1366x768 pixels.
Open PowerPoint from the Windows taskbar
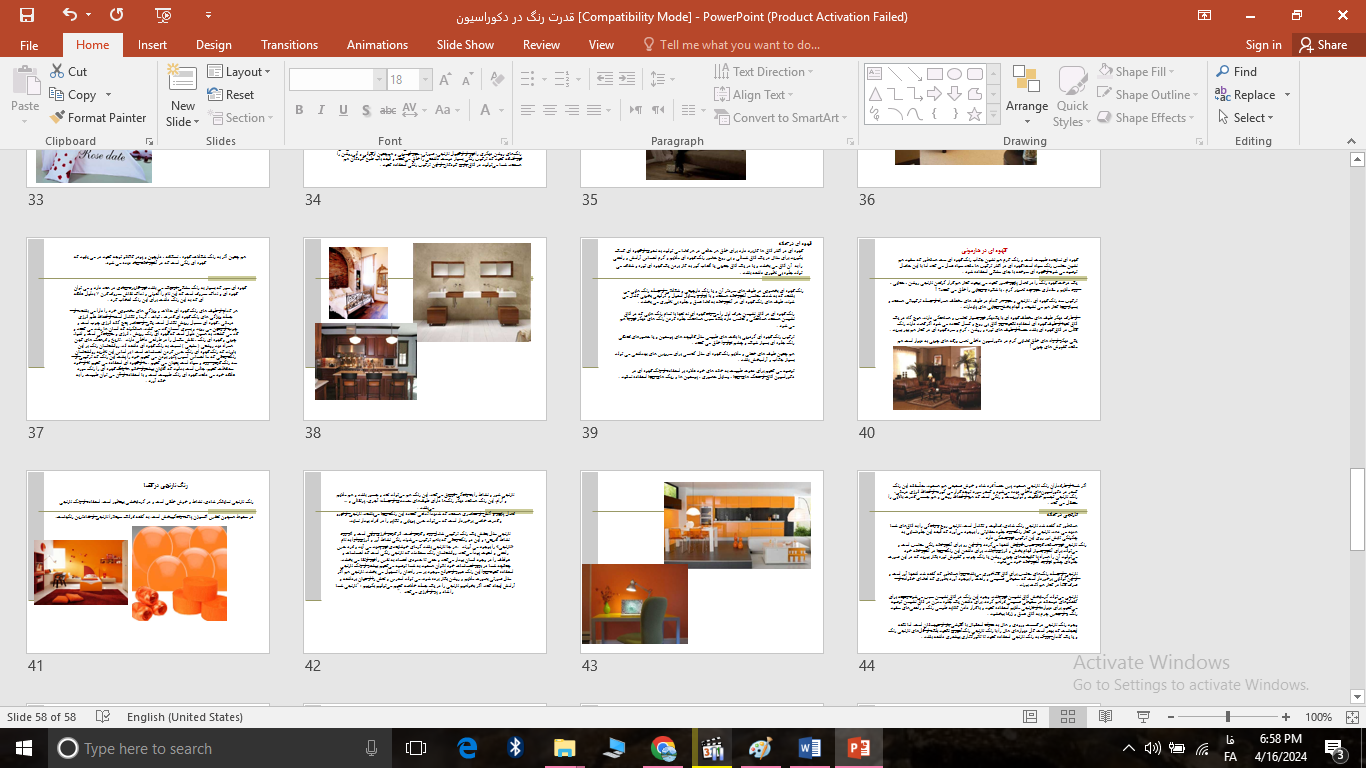coord(858,748)
